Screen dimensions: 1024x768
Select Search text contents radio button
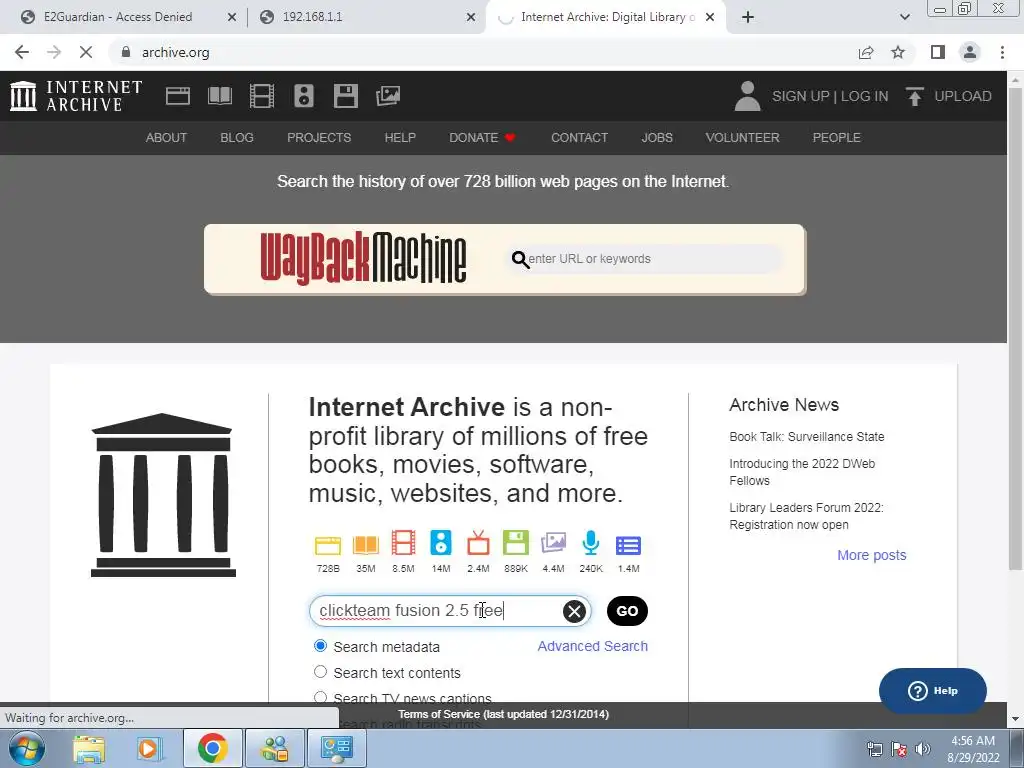pos(320,671)
